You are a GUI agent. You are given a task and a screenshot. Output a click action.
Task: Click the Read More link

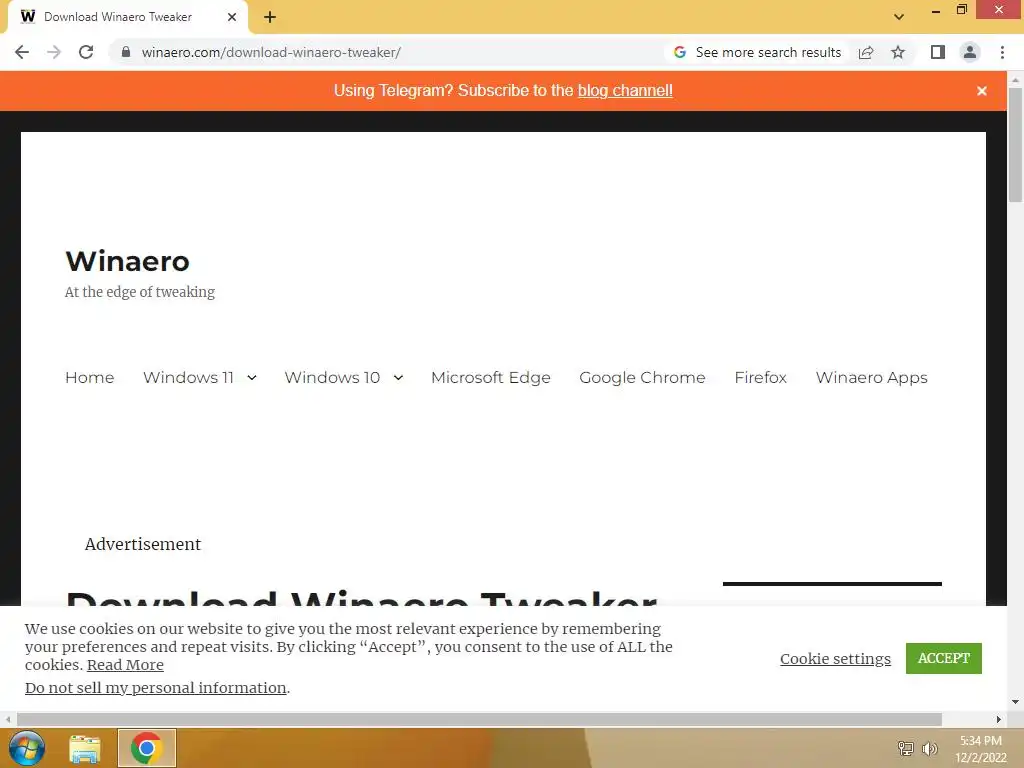125,665
